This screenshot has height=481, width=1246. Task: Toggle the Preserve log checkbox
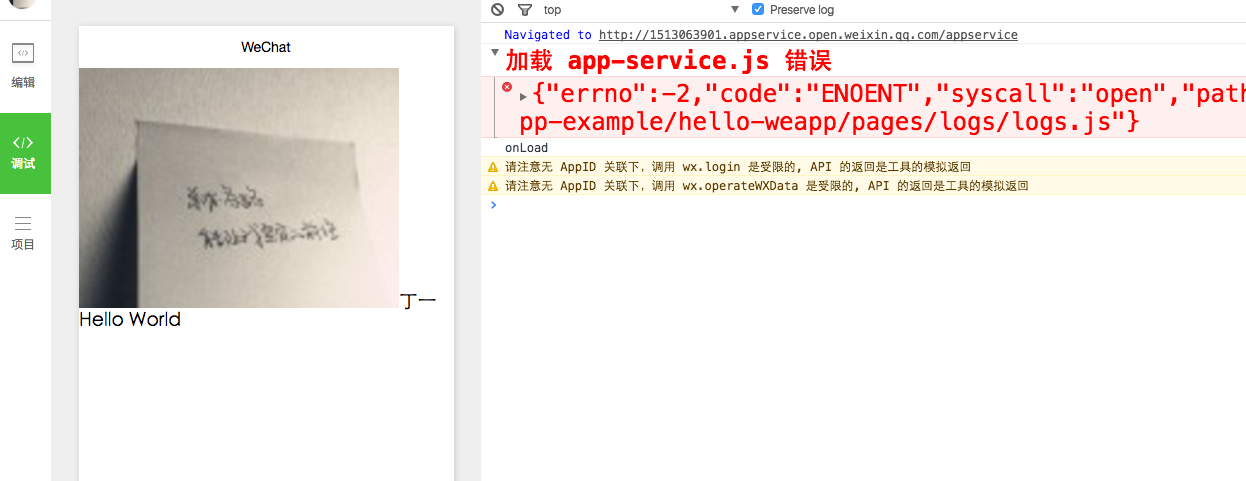tap(757, 10)
